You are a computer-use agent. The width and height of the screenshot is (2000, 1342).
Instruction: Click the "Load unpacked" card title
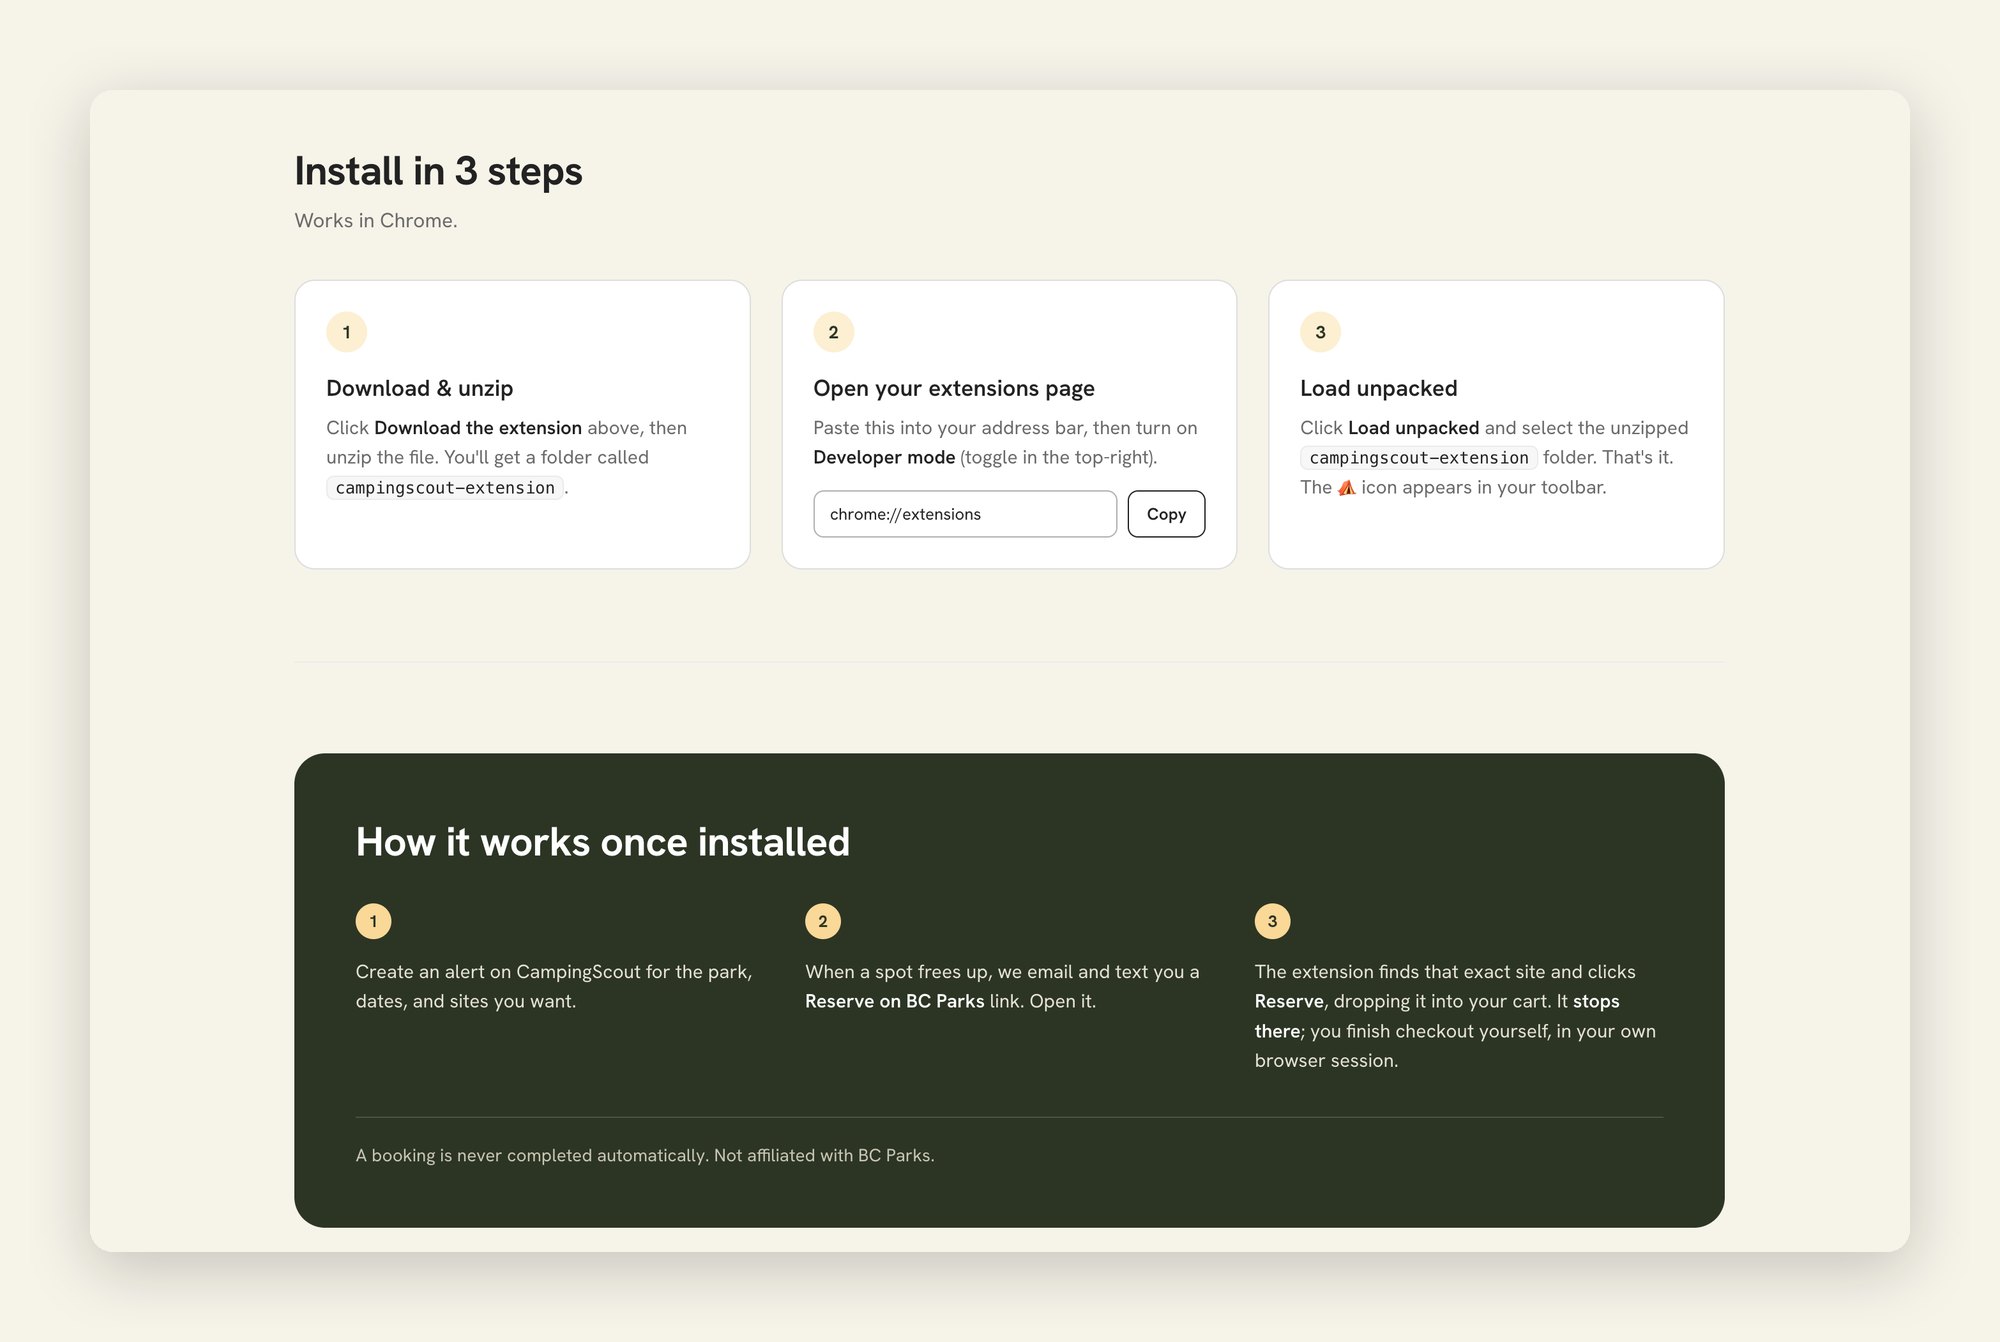[1379, 388]
